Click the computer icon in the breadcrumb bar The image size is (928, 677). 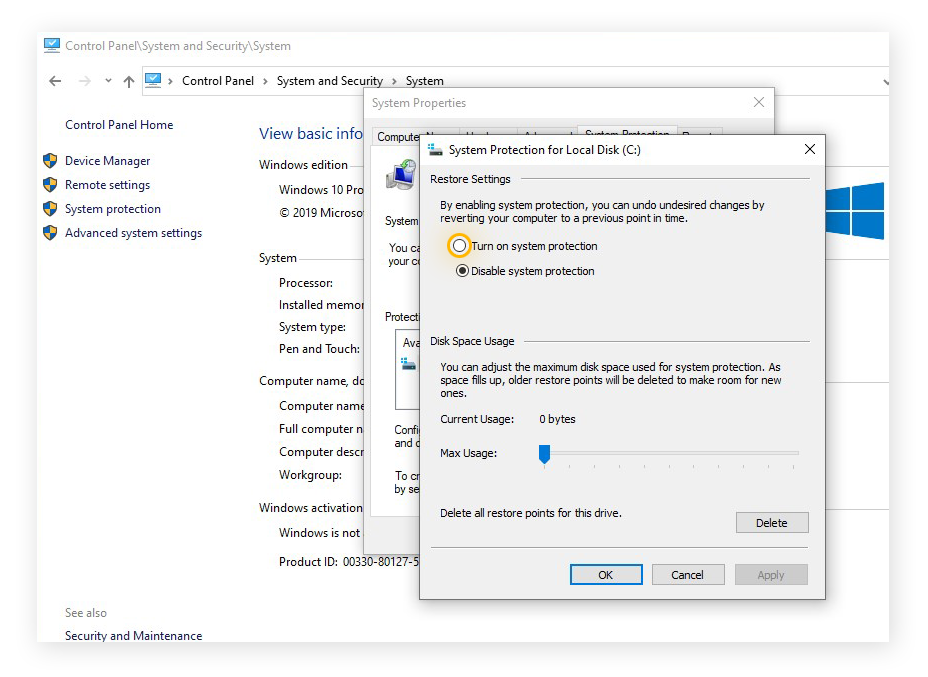tap(152, 81)
